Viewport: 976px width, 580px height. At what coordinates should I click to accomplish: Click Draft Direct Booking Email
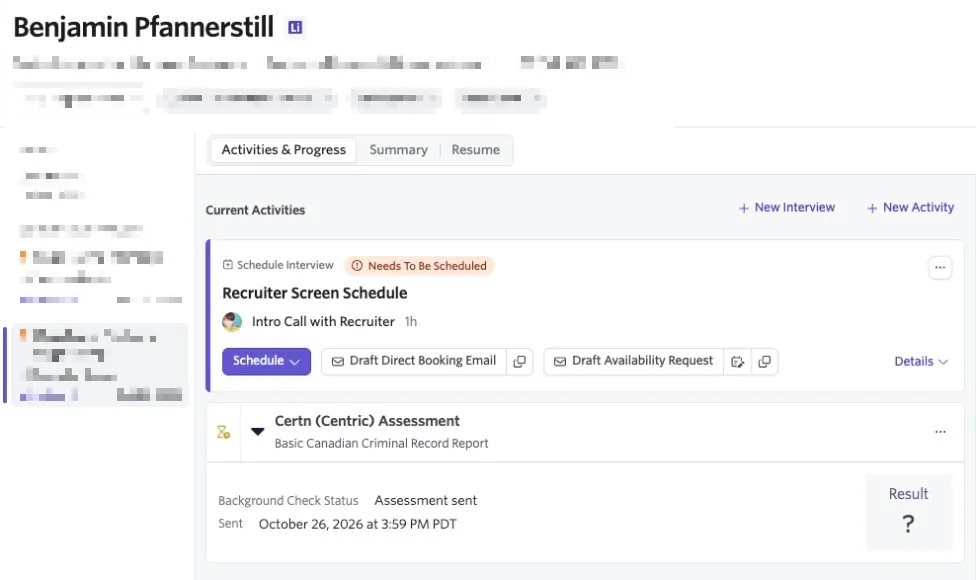point(414,361)
